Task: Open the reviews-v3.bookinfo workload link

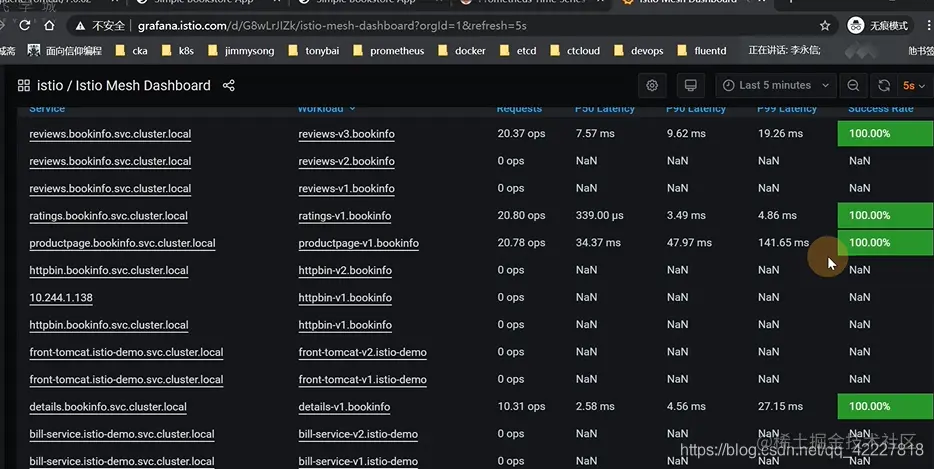Action: 346,134
